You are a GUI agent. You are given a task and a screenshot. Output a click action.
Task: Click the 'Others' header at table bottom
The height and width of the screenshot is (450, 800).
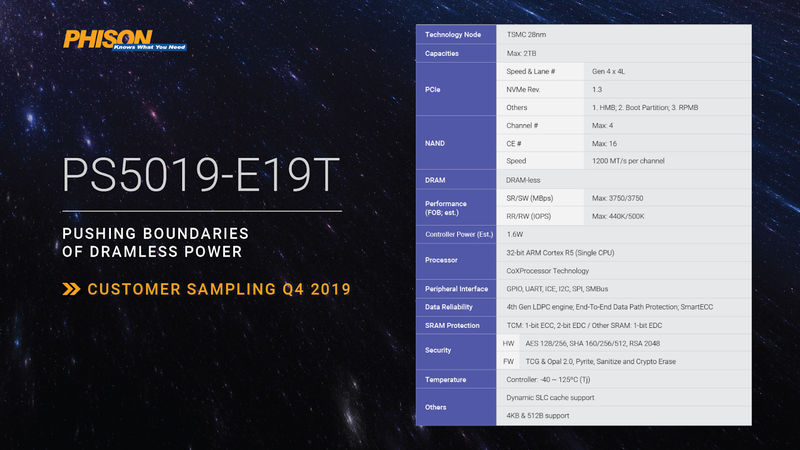coord(456,407)
